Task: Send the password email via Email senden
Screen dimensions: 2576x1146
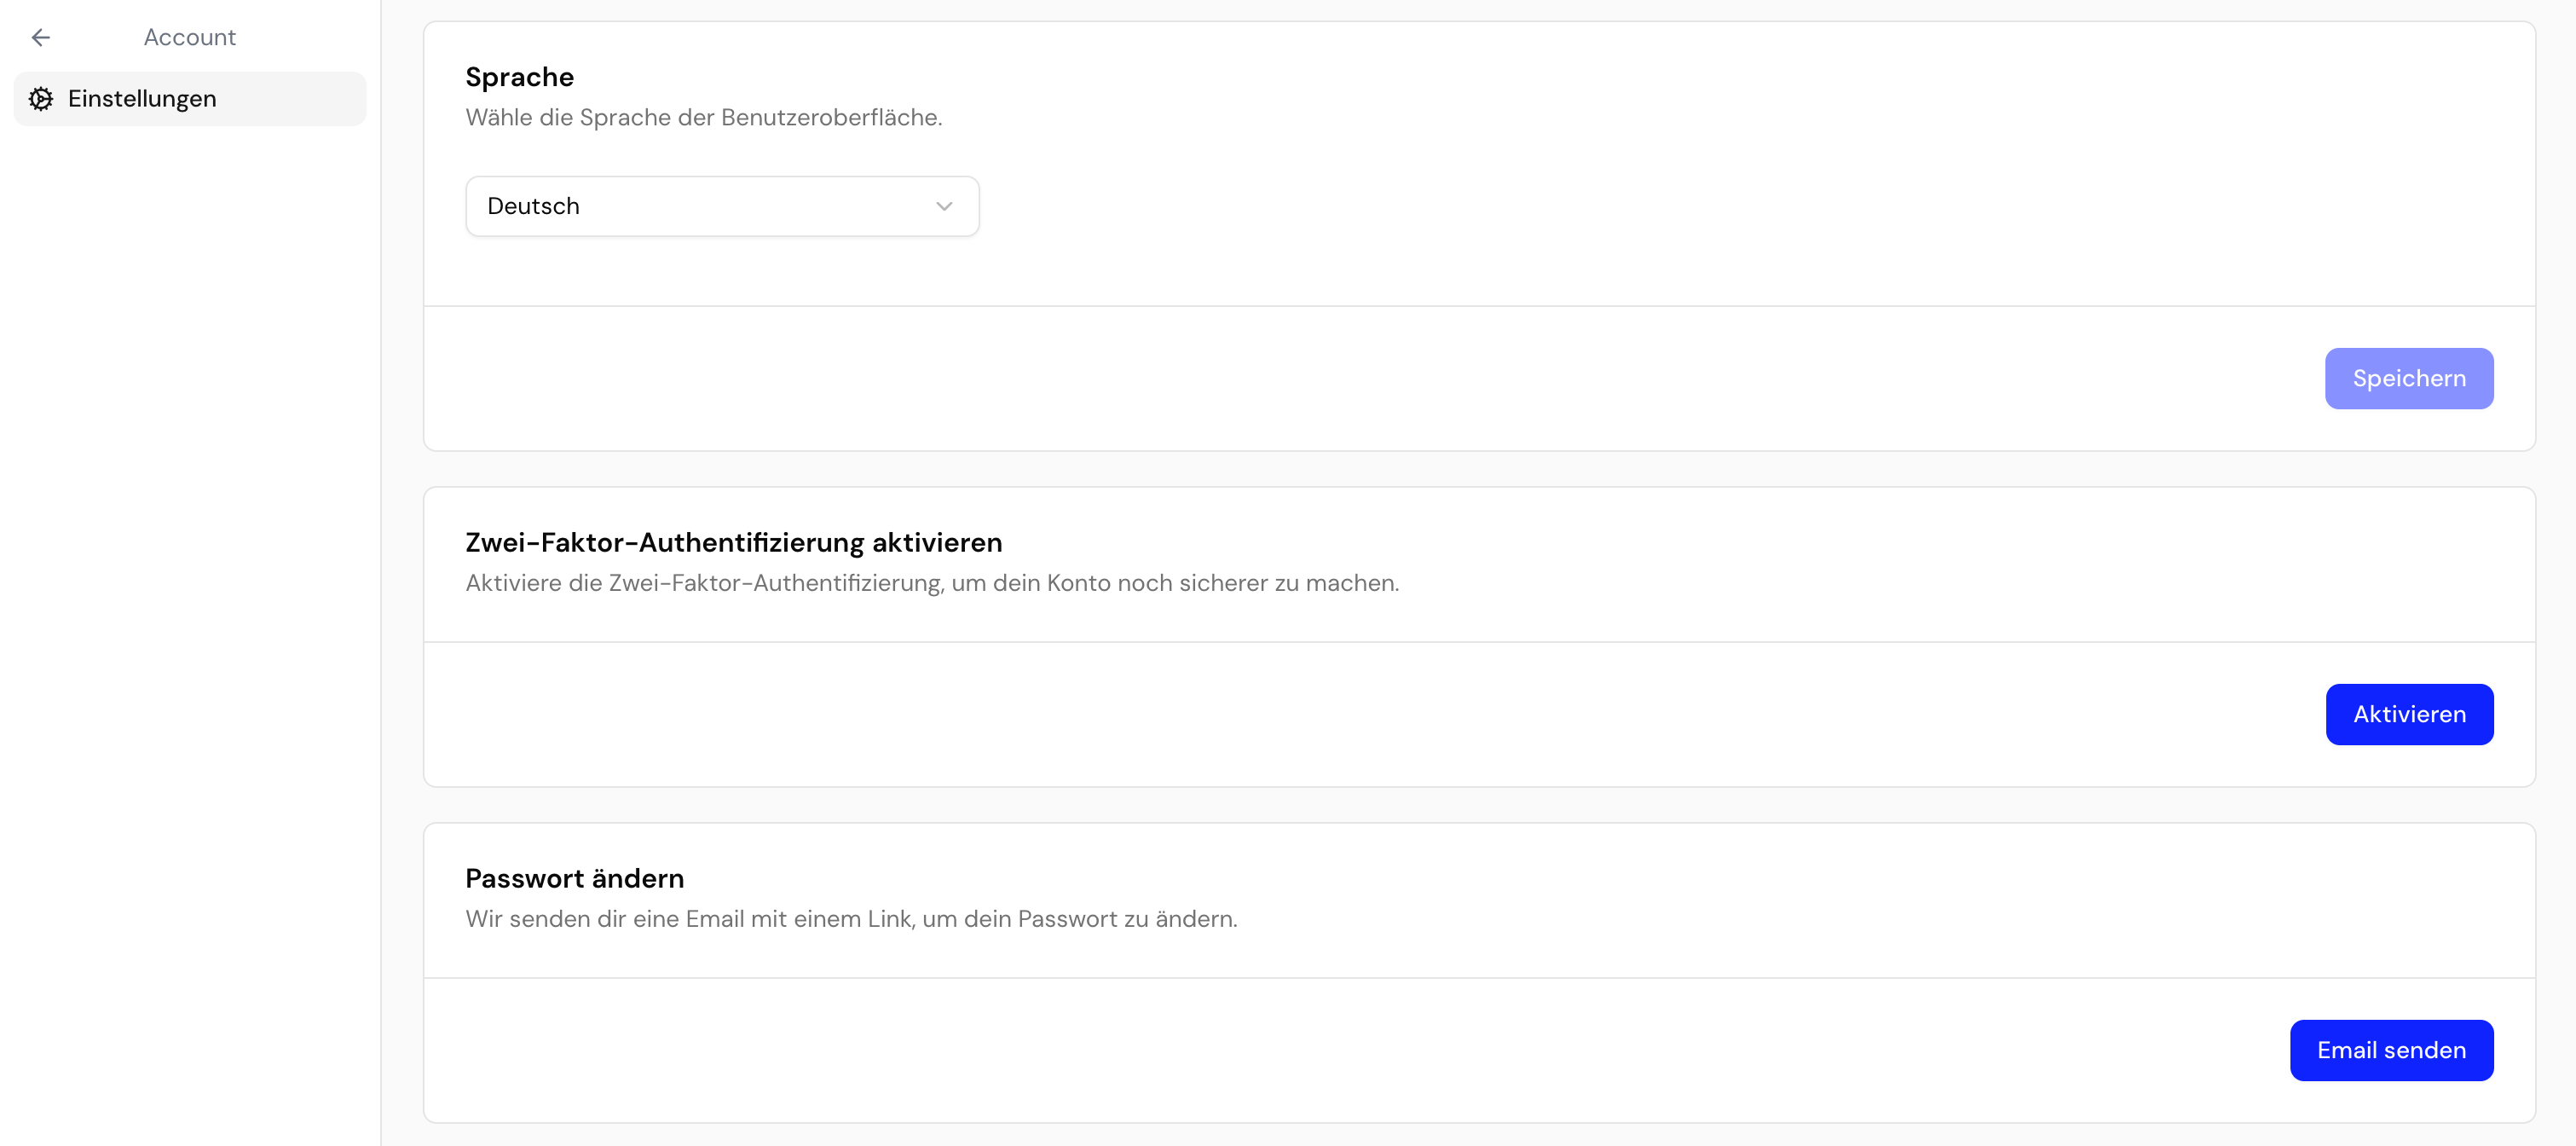Action: 2391,1050
